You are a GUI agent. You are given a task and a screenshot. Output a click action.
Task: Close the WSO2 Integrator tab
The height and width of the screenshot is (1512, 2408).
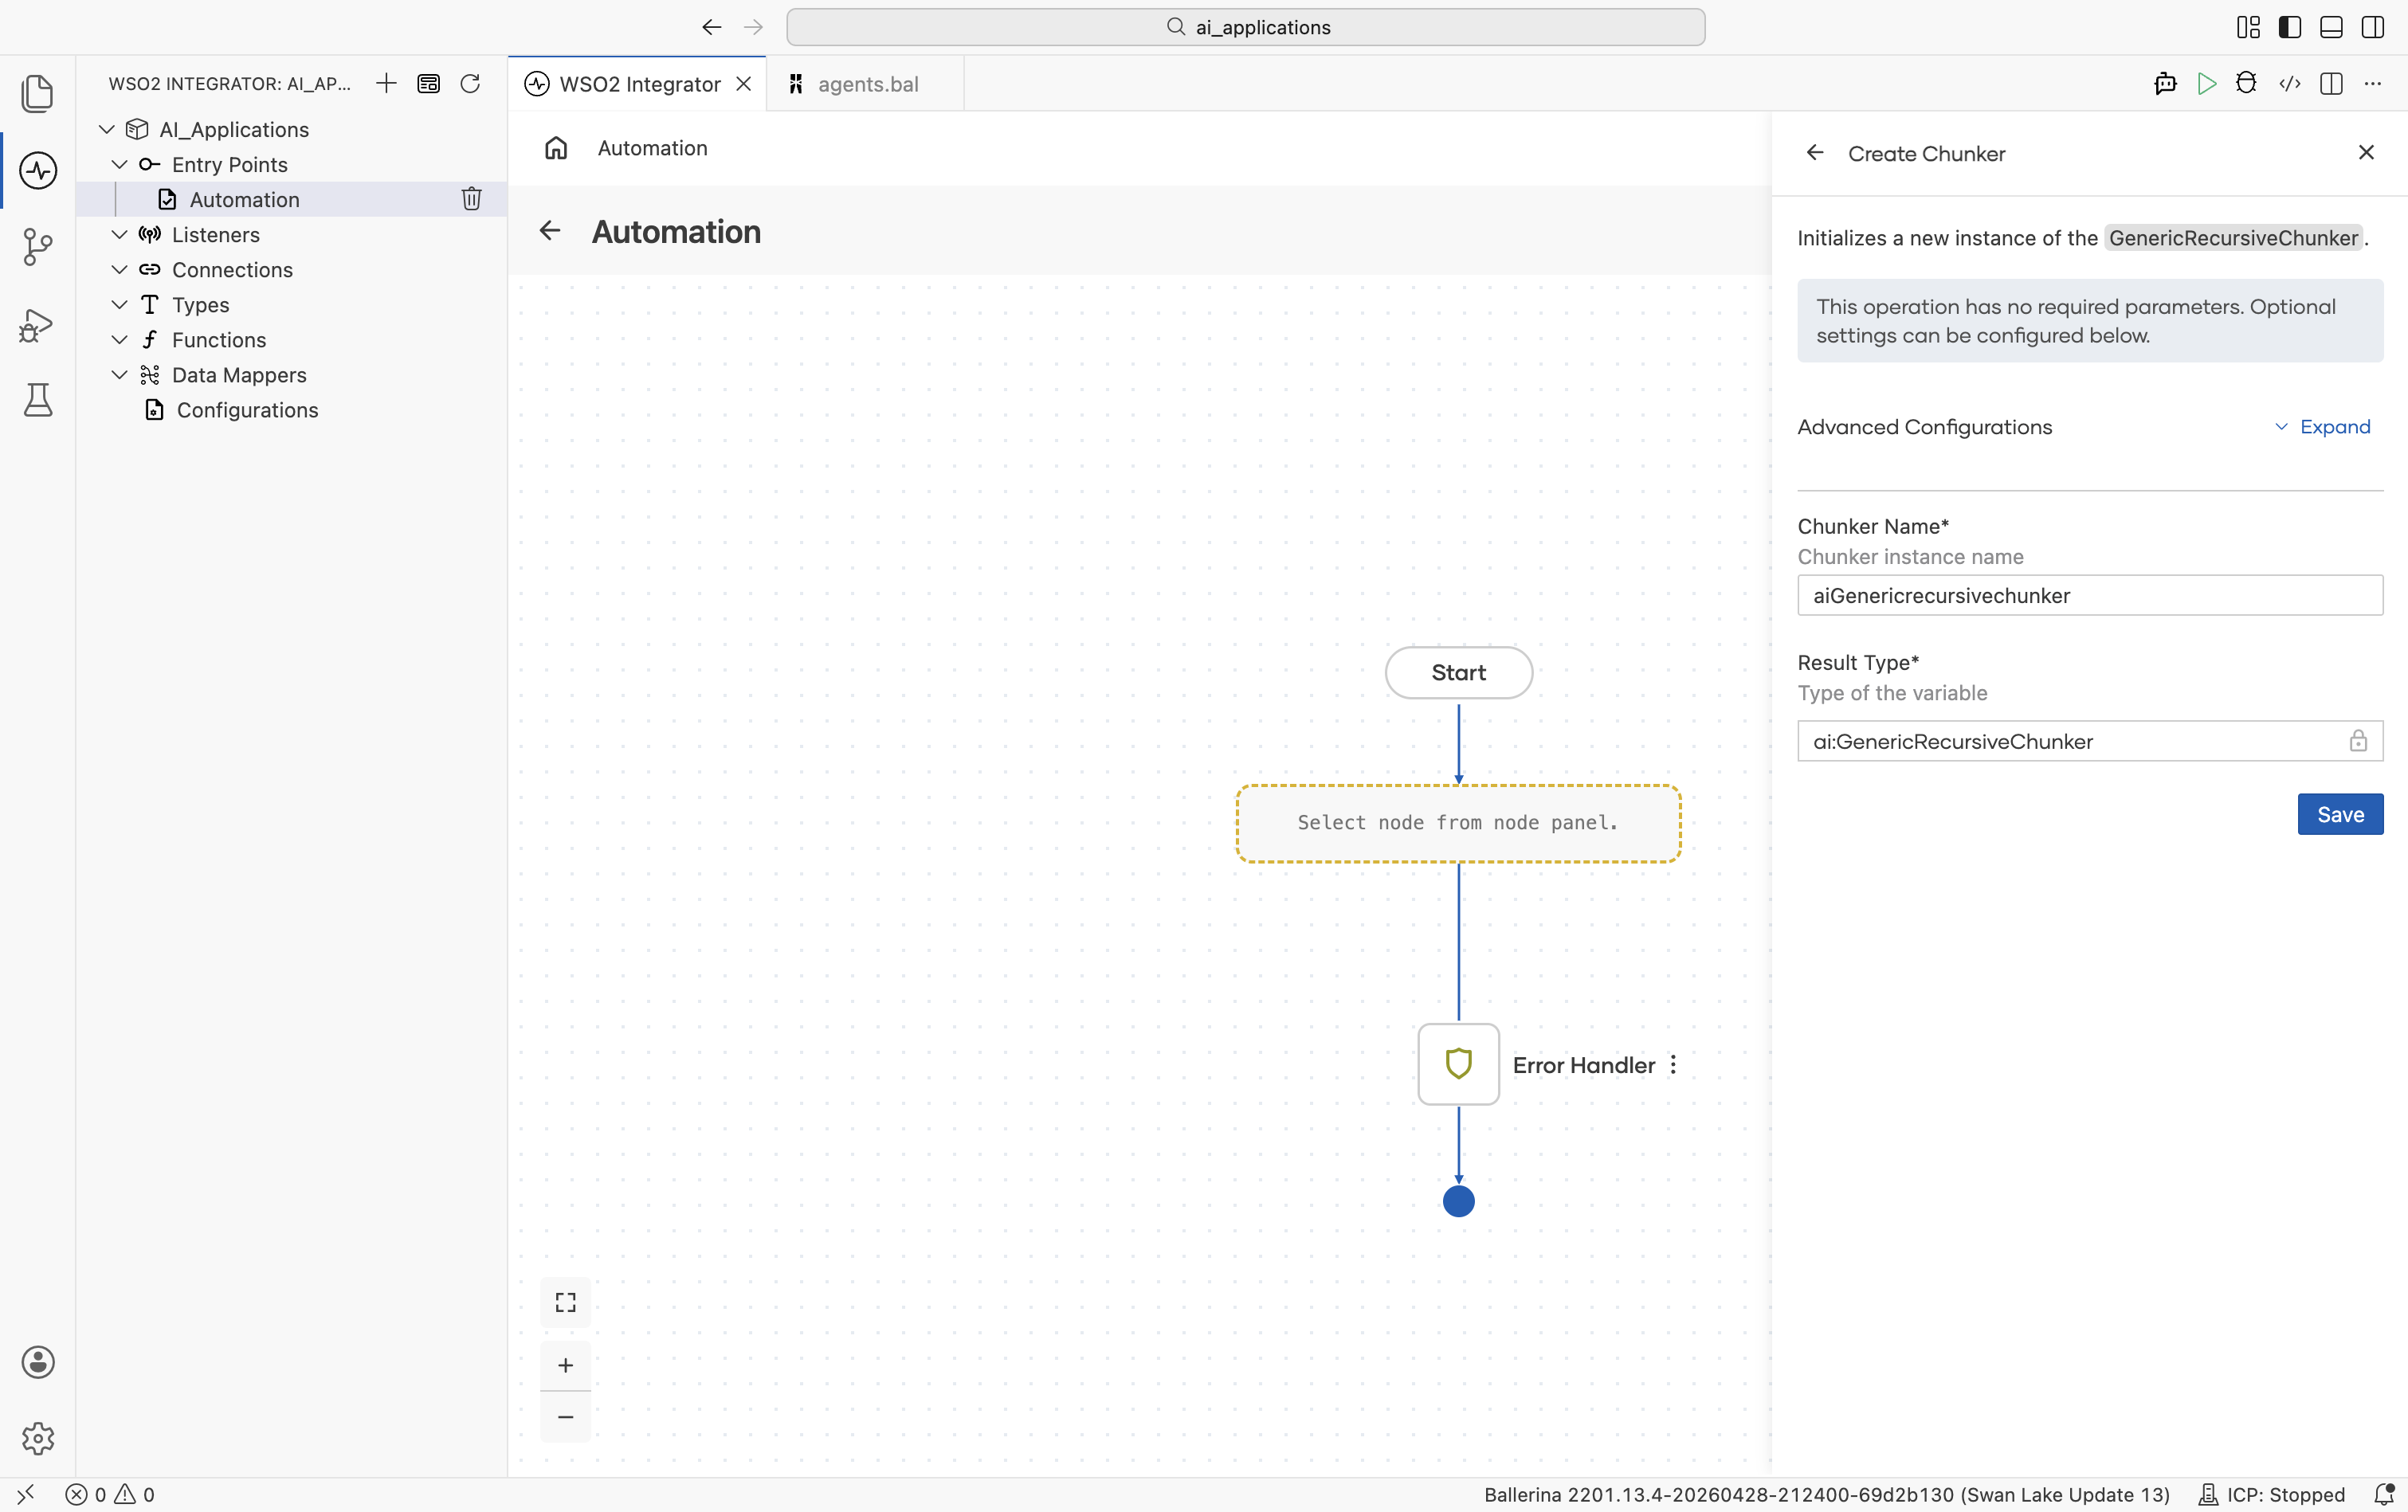[744, 84]
